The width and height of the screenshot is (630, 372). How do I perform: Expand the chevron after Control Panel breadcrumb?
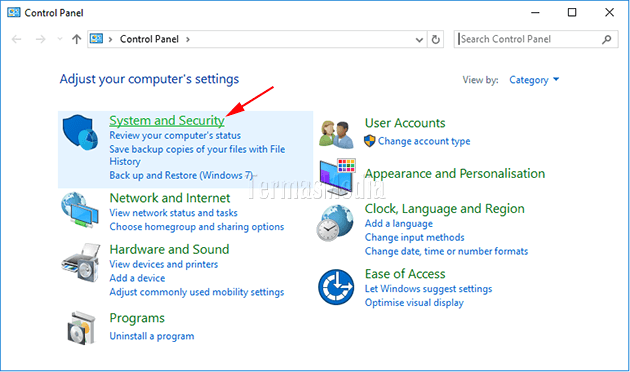click(188, 39)
